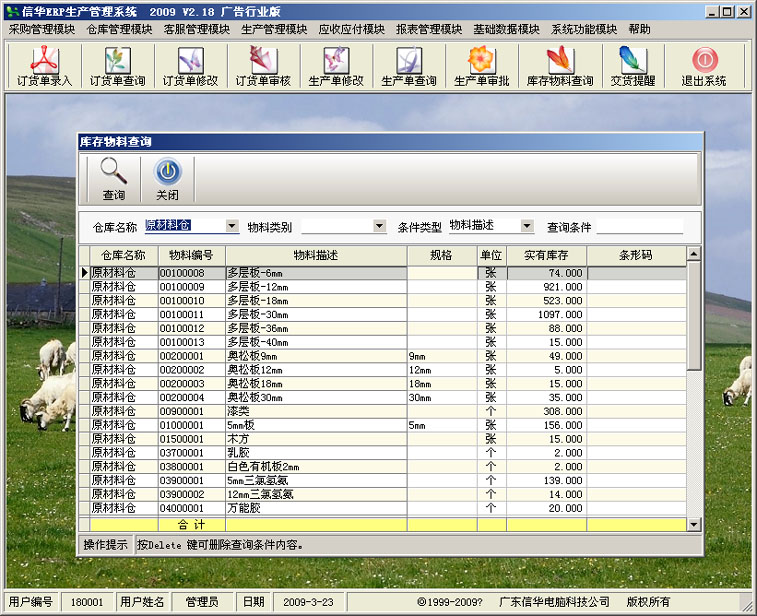Open 生产管理模块 menu
The width and height of the screenshot is (757, 616).
[274, 29]
